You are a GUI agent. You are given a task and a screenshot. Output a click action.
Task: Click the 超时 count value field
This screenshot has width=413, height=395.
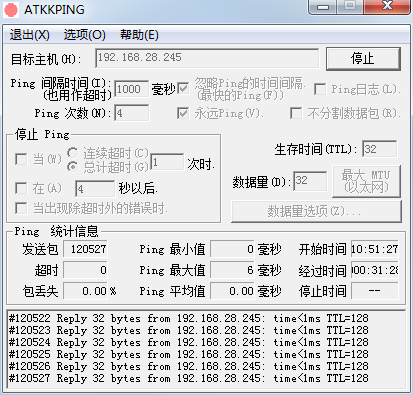(85, 270)
